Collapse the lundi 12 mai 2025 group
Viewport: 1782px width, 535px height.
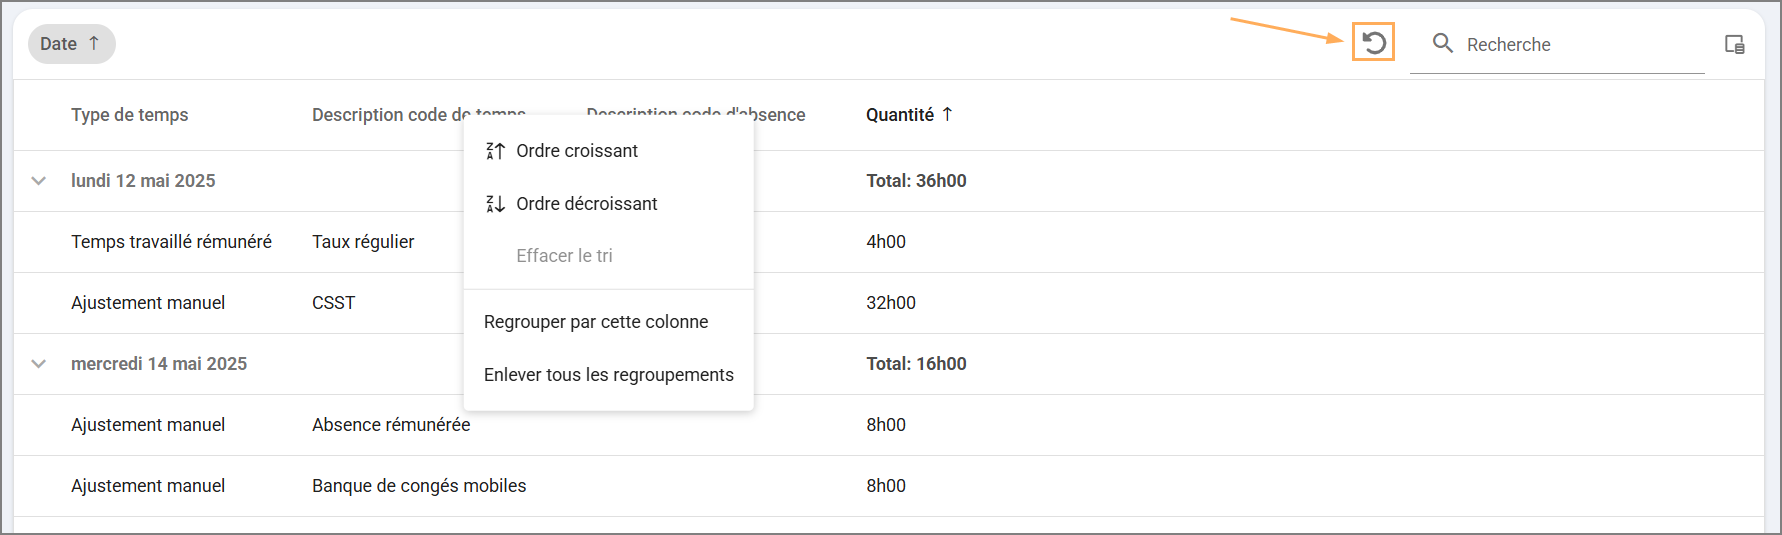pos(39,181)
